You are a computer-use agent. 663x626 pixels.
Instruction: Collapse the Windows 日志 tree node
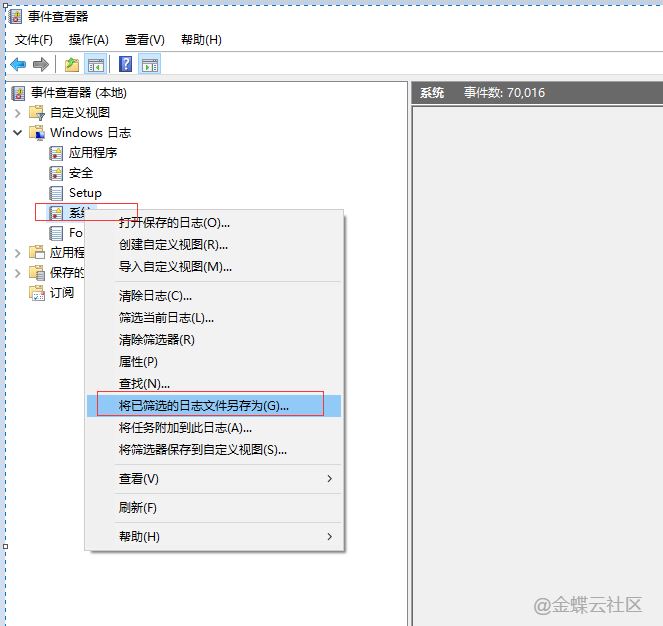pos(17,133)
